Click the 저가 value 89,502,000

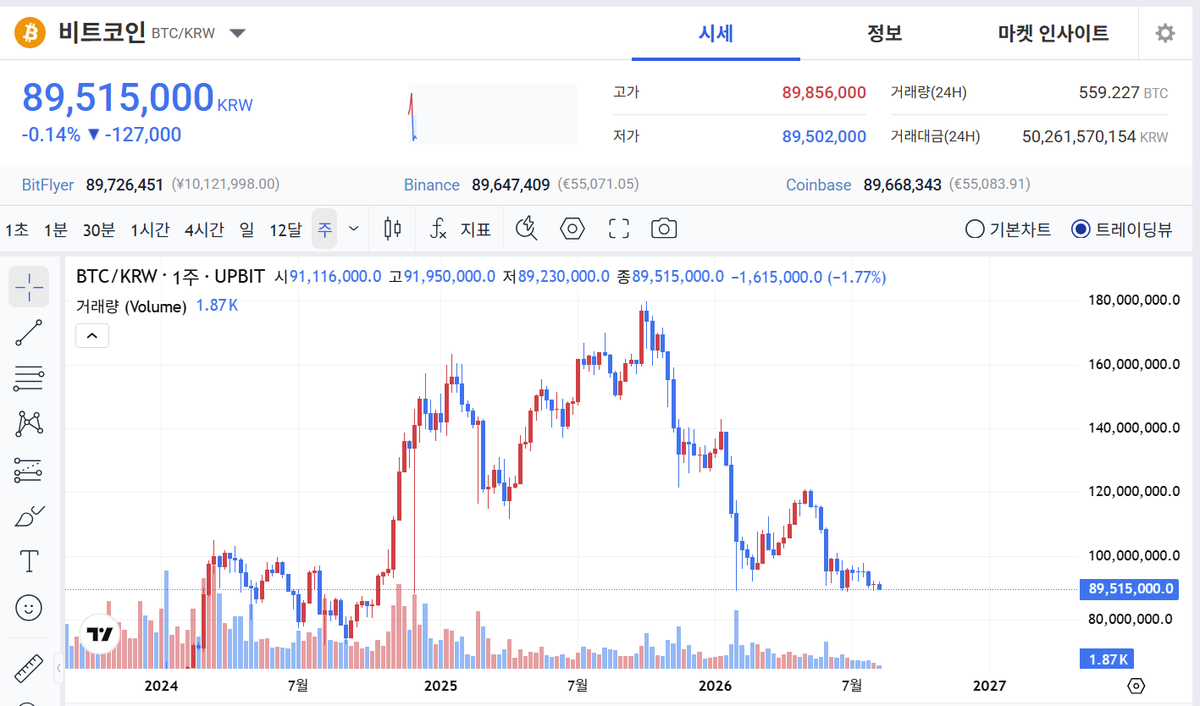click(x=824, y=136)
